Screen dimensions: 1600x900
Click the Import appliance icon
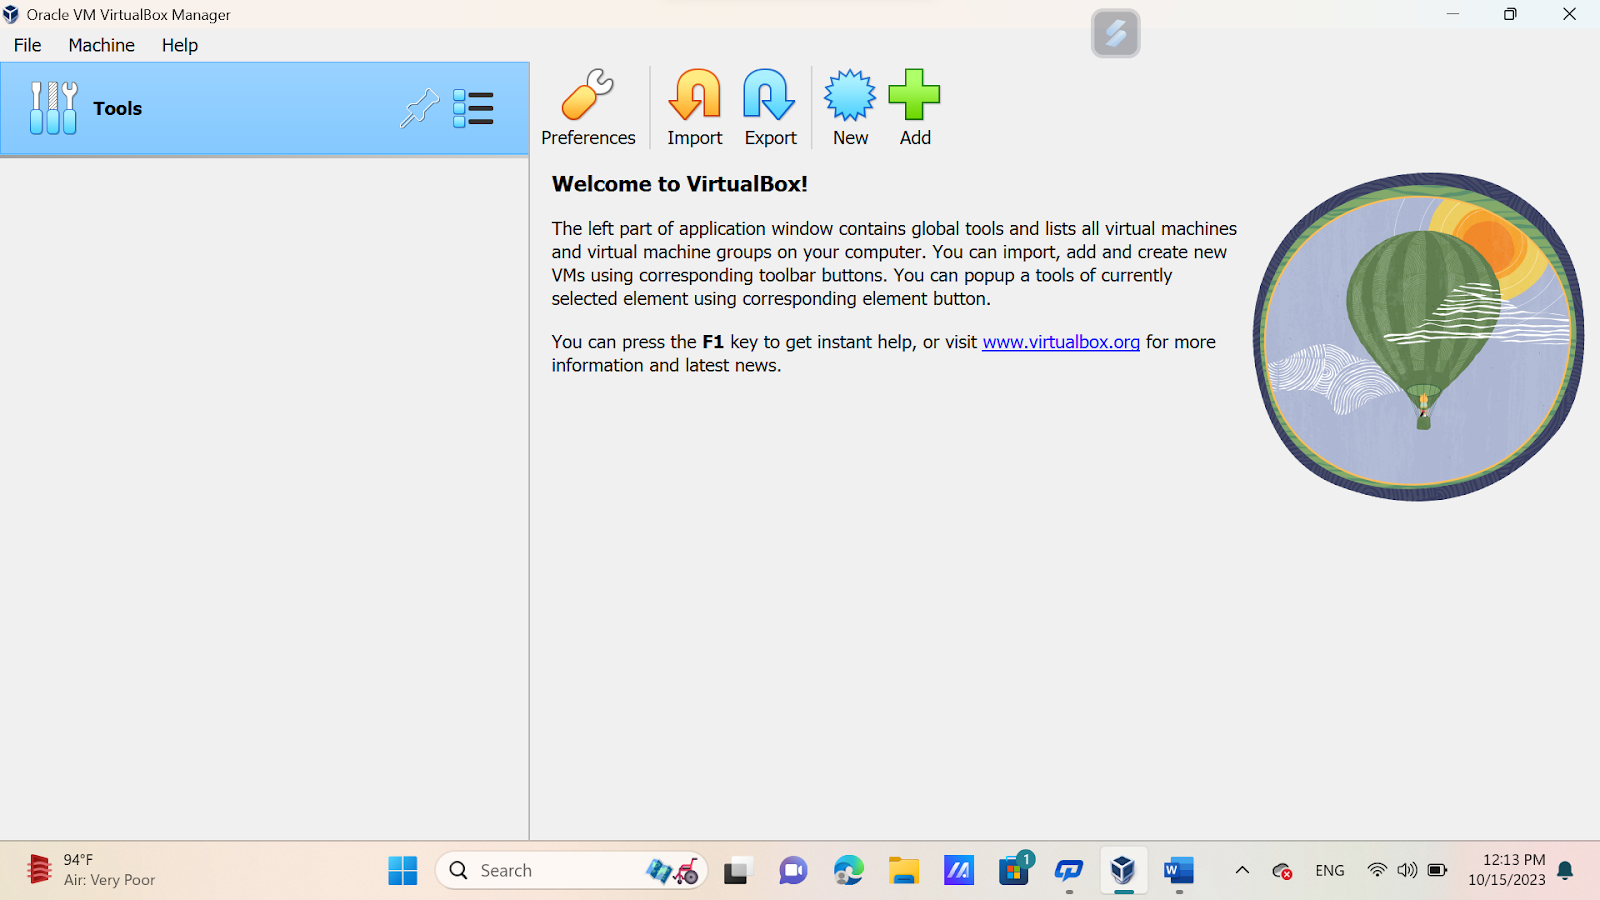coord(694,108)
